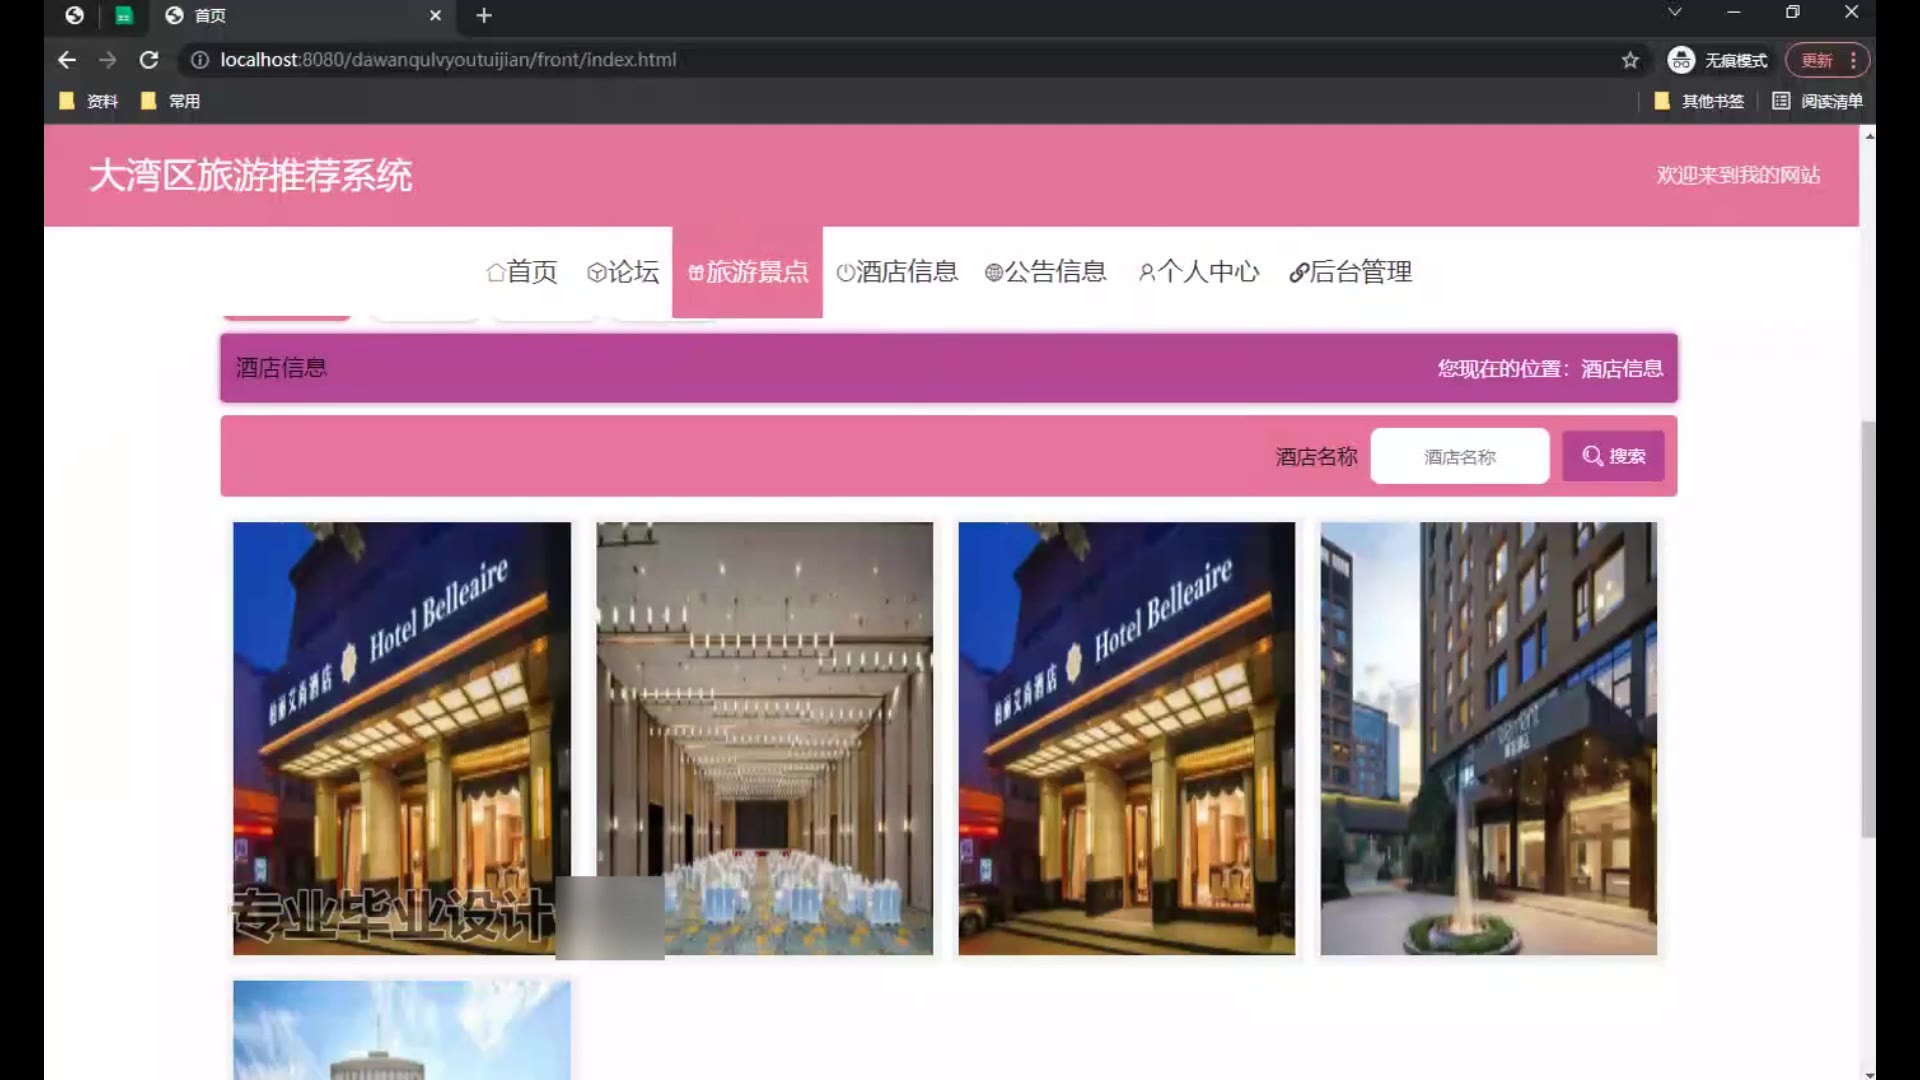The image size is (1920, 1080).
Task: Click the 酒店名称 search input field
Action: click(1459, 457)
